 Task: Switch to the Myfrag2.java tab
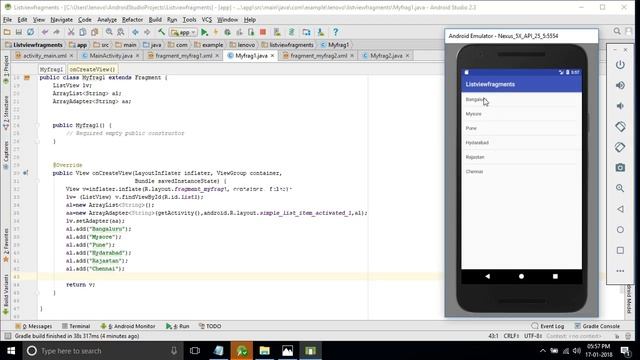click(386, 56)
